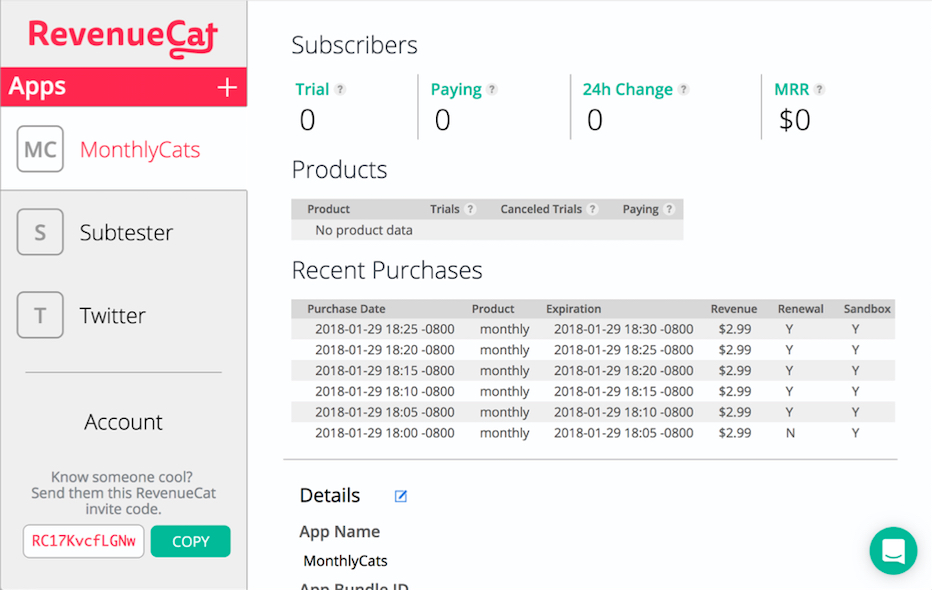Click the Purchase Date column header
Screen dimensions: 932x590
click(x=346, y=309)
